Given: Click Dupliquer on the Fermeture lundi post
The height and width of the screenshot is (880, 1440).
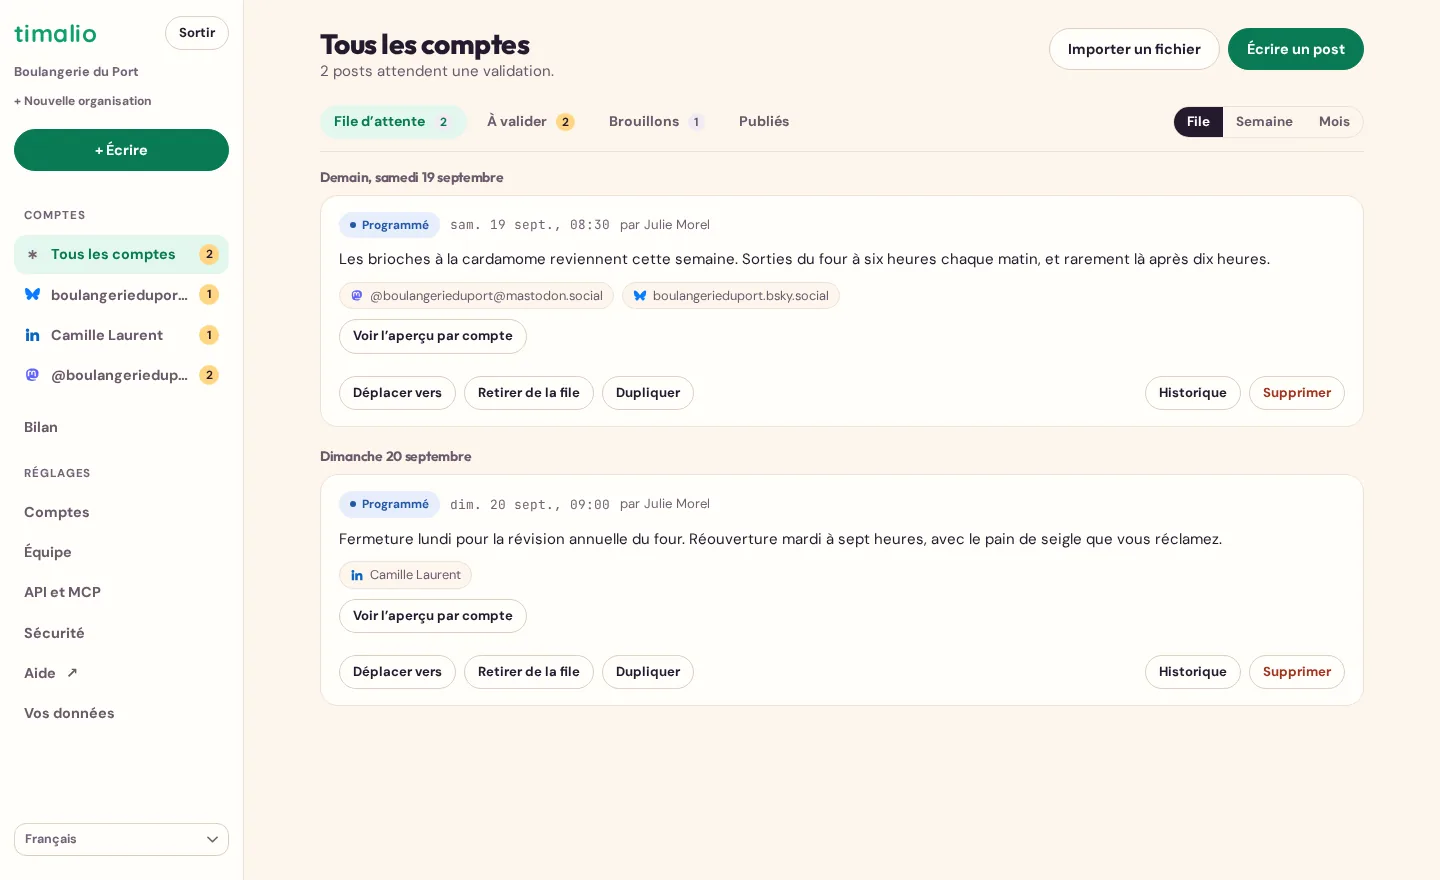Looking at the screenshot, I should (x=648, y=672).
